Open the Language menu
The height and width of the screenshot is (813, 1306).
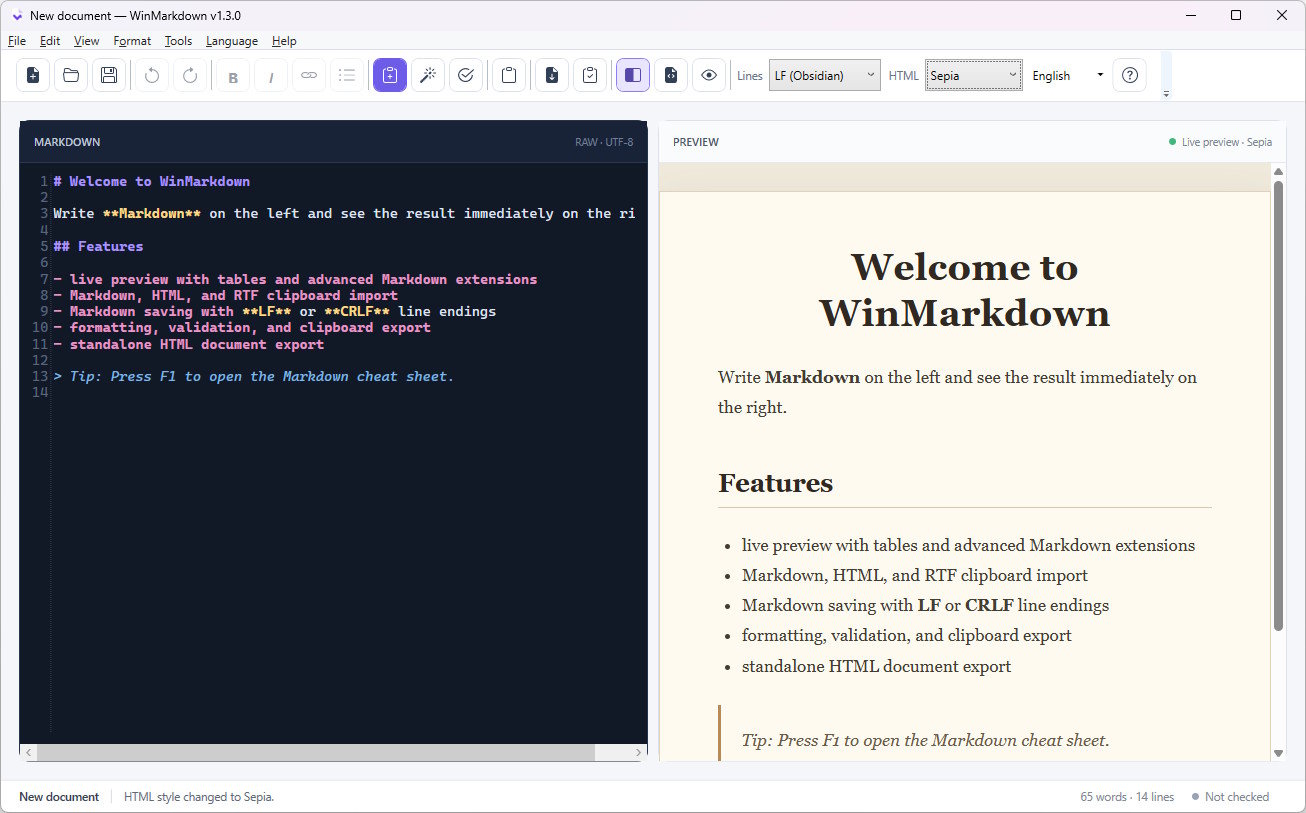click(x=232, y=41)
